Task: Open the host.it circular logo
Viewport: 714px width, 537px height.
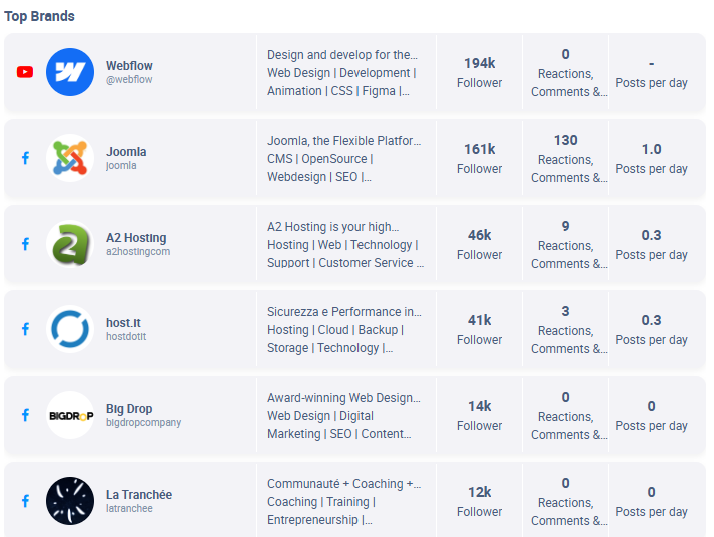Action: point(70,329)
